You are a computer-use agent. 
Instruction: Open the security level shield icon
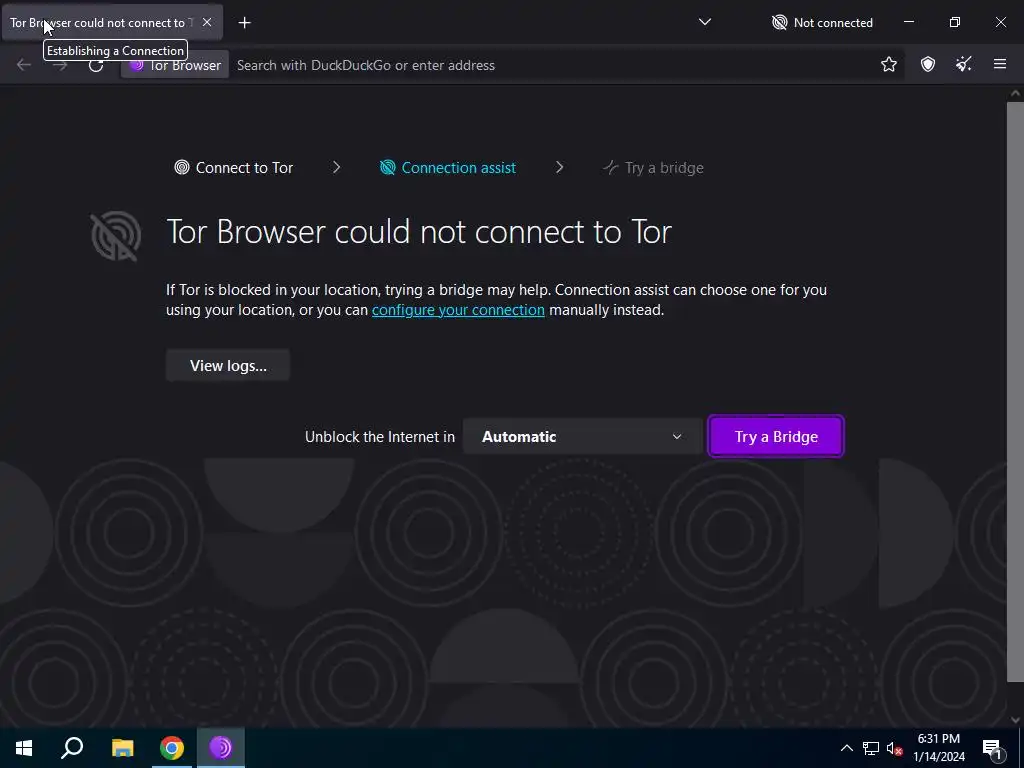927,64
